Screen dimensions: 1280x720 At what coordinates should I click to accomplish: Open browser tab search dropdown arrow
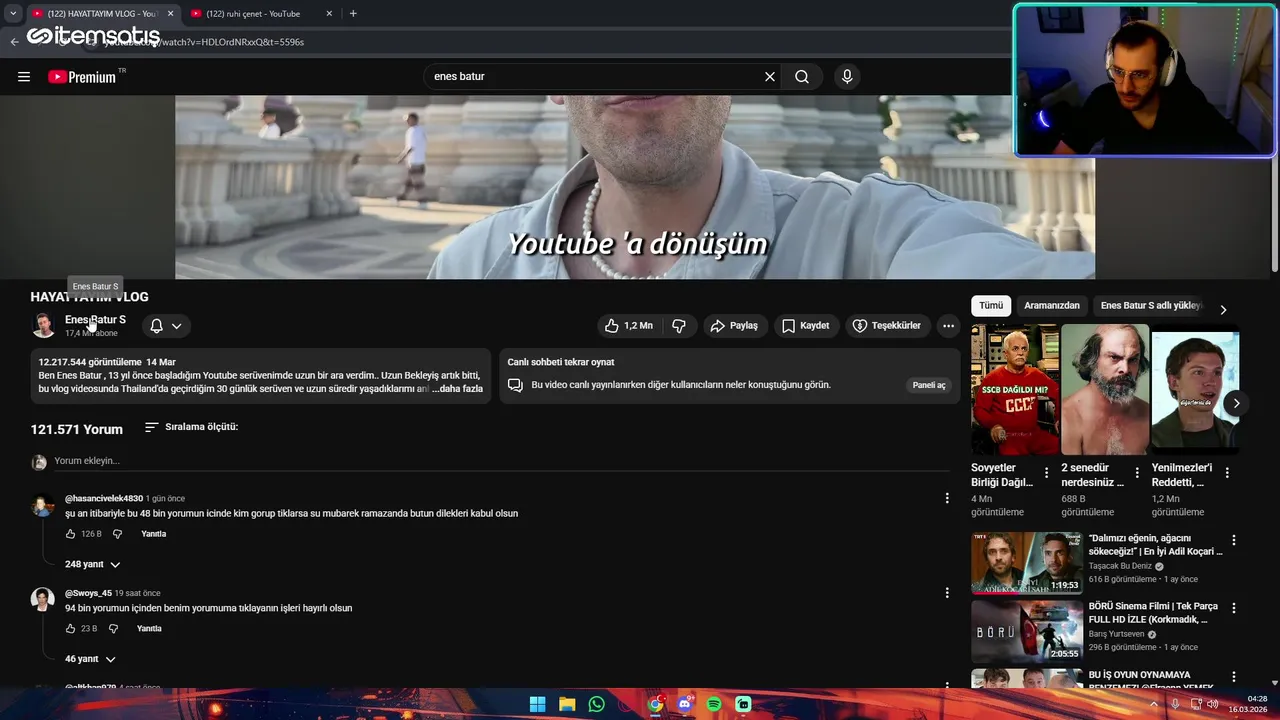12,14
